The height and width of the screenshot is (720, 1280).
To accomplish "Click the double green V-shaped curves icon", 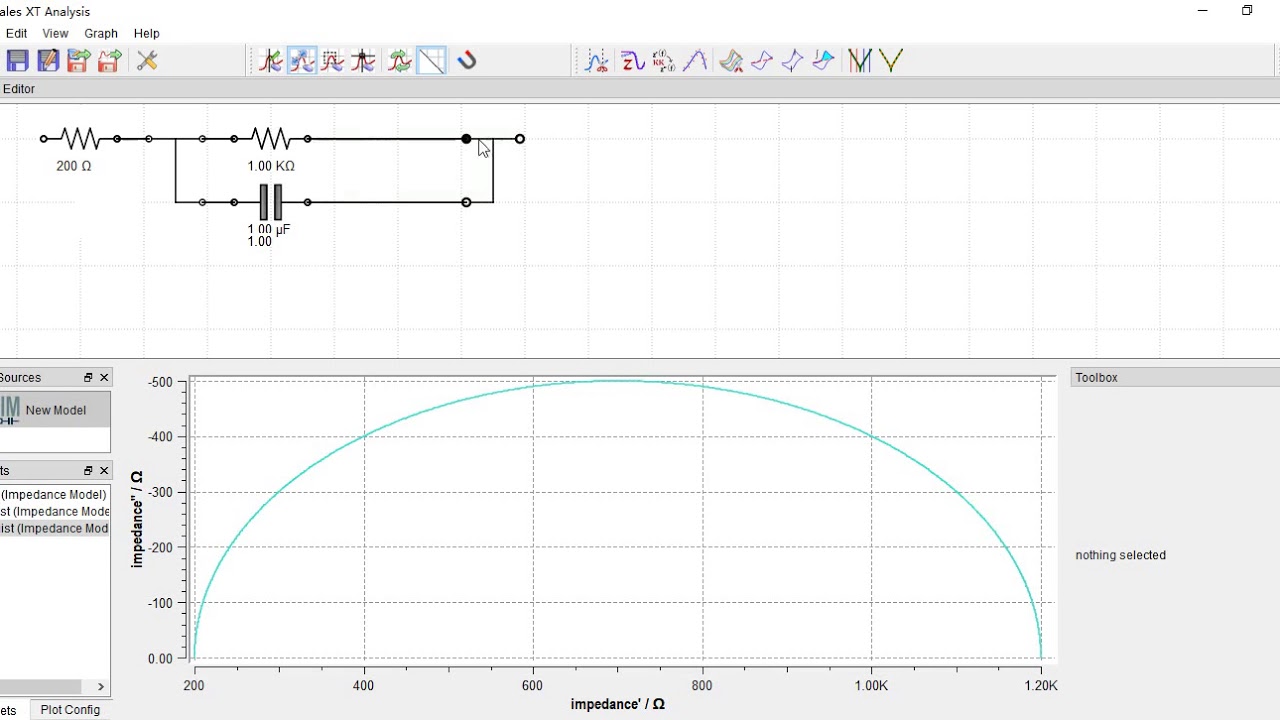I will click(859, 61).
